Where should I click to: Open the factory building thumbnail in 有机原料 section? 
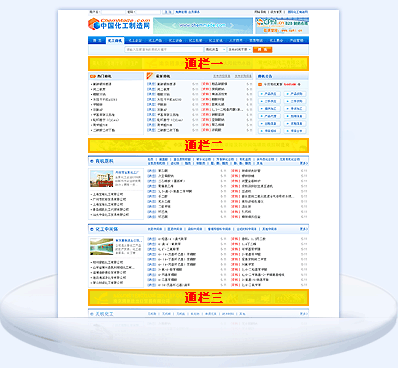102,179
